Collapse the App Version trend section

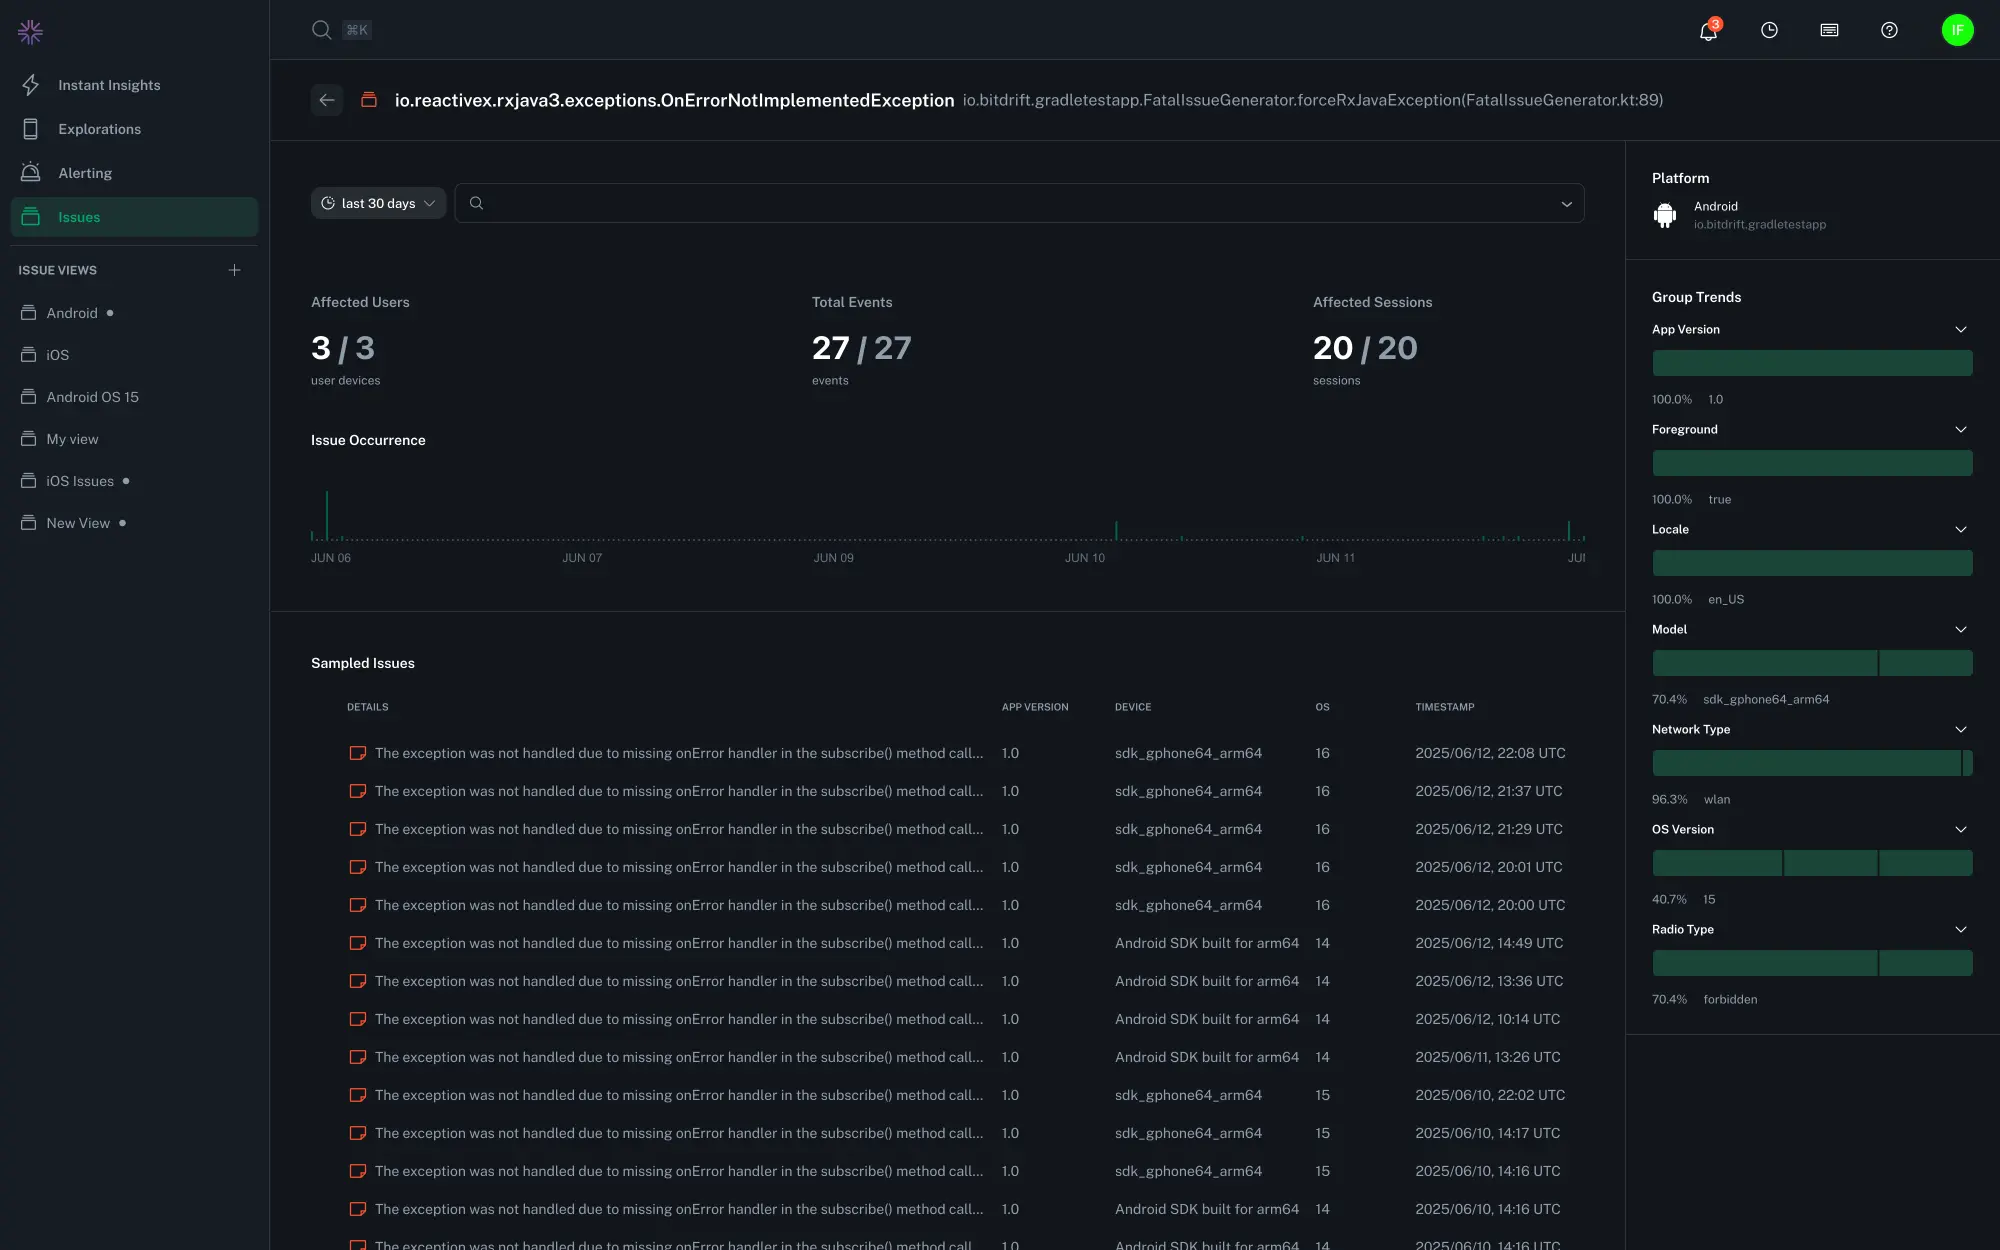click(x=1960, y=330)
